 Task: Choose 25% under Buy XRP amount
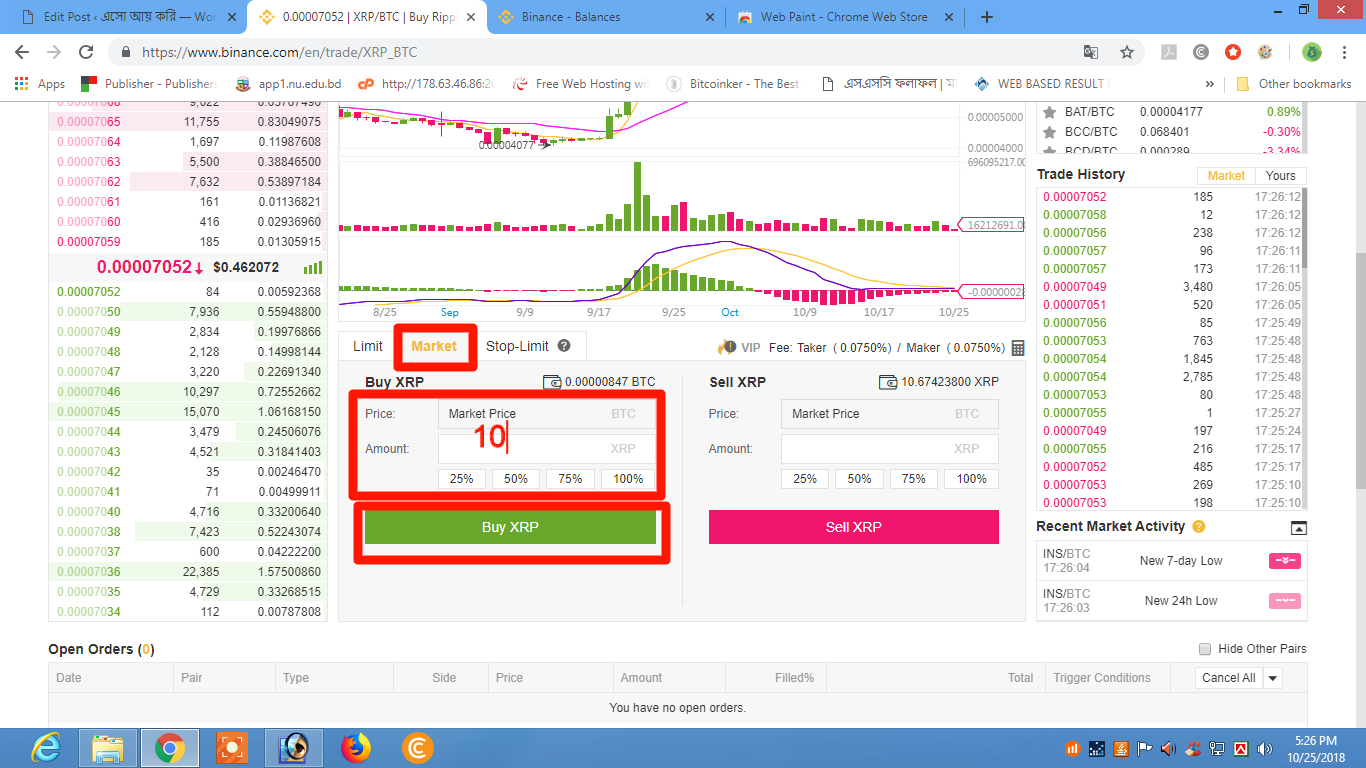(462, 479)
